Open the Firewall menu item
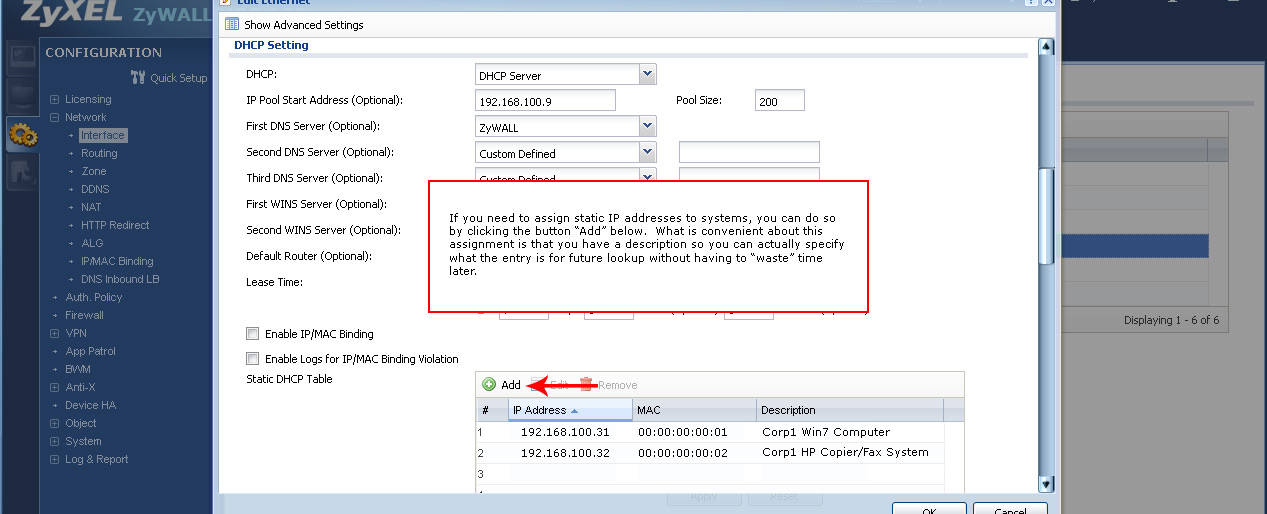 pos(84,315)
